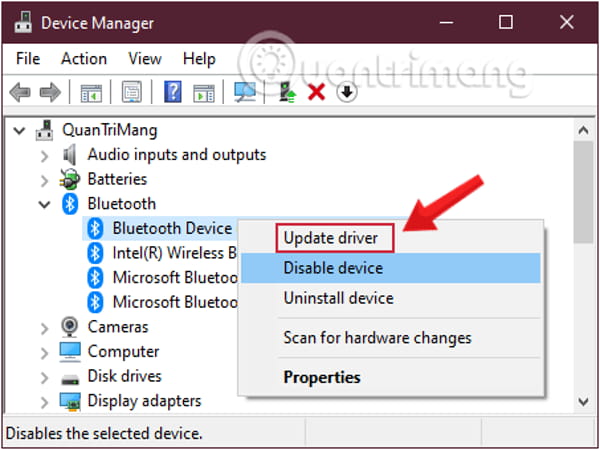Open Properties from the context menu
The height and width of the screenshot is (450, 600).
390,377
